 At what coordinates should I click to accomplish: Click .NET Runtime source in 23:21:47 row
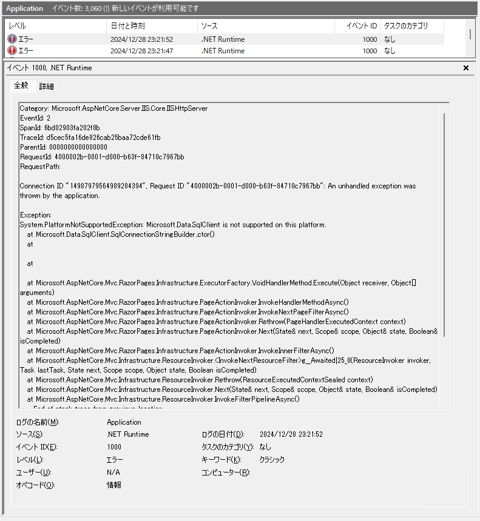pyautogui.click(x=223, y=51)
